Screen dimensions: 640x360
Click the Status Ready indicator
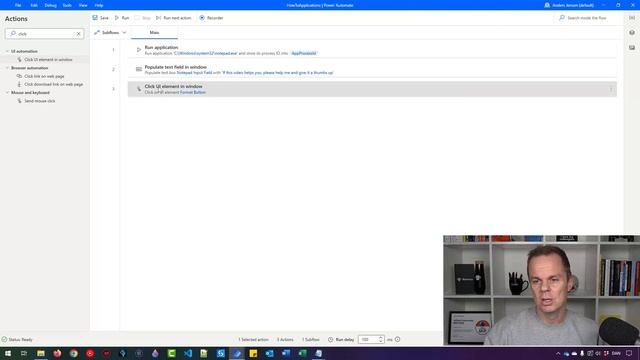(17, 340)
